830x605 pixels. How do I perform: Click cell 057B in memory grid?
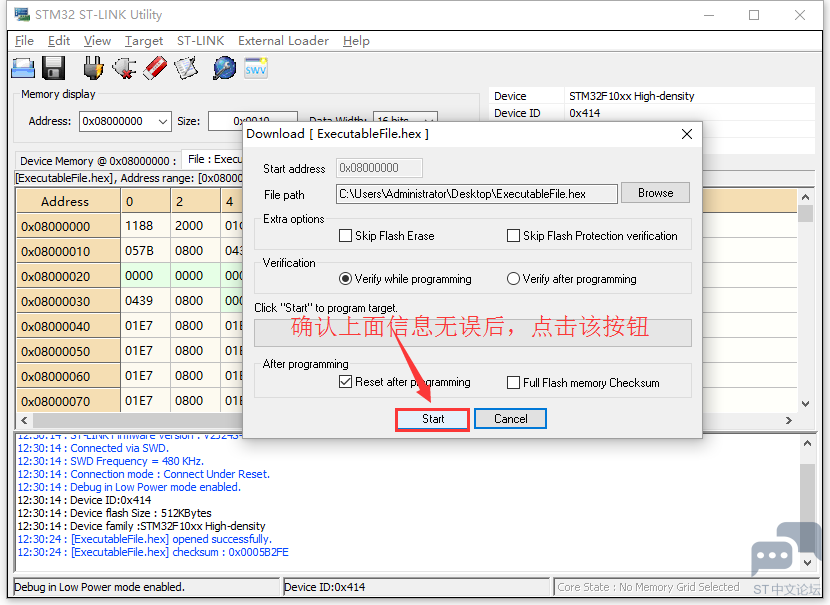(146, 251)
